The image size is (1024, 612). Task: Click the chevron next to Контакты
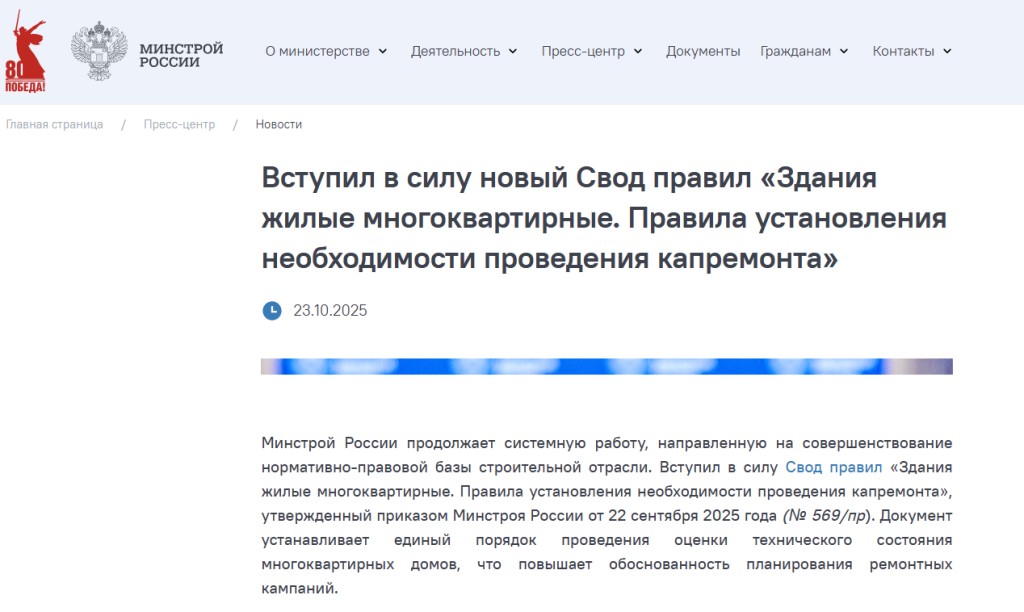click(947, 52)
